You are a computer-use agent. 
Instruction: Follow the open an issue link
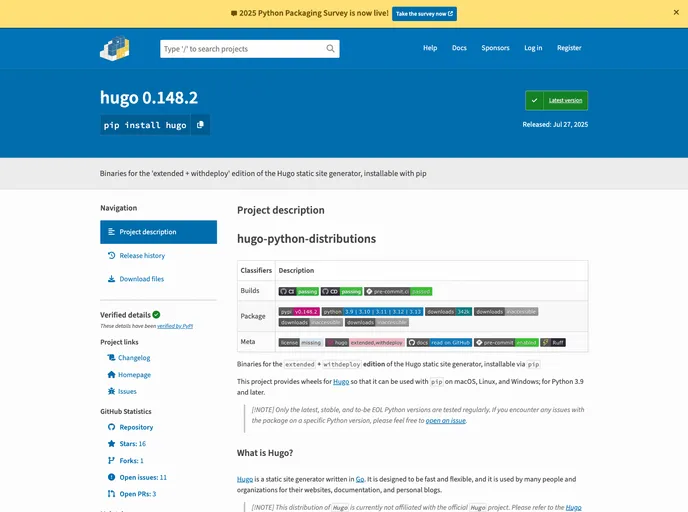coord(445,420)
